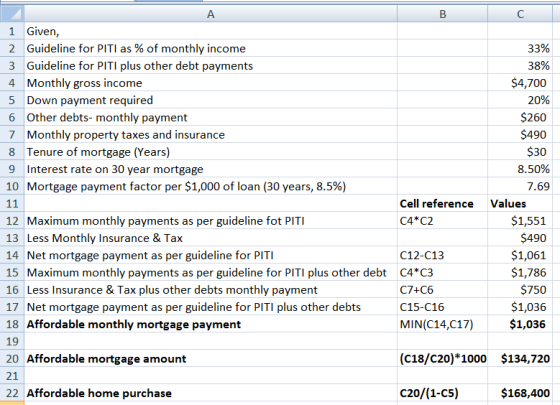Select column A header
The width and height of the screenshot is (560, 405).
tap(211, 14)
